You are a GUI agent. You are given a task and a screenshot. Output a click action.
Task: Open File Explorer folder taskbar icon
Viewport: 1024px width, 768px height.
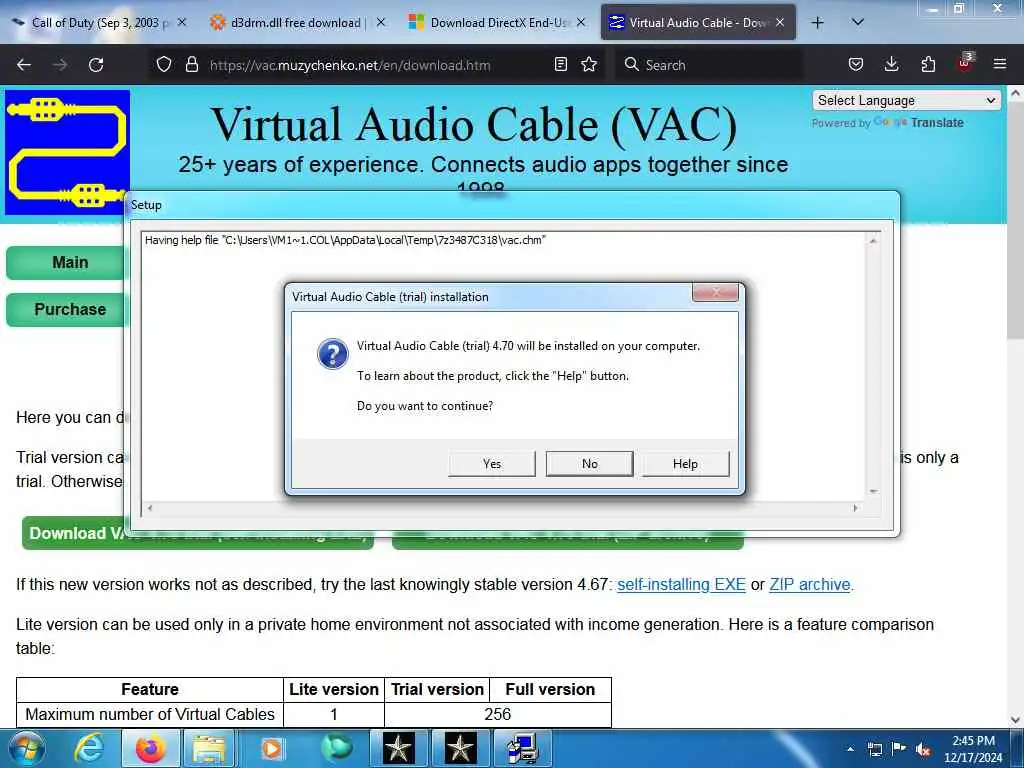click(209, 748)
